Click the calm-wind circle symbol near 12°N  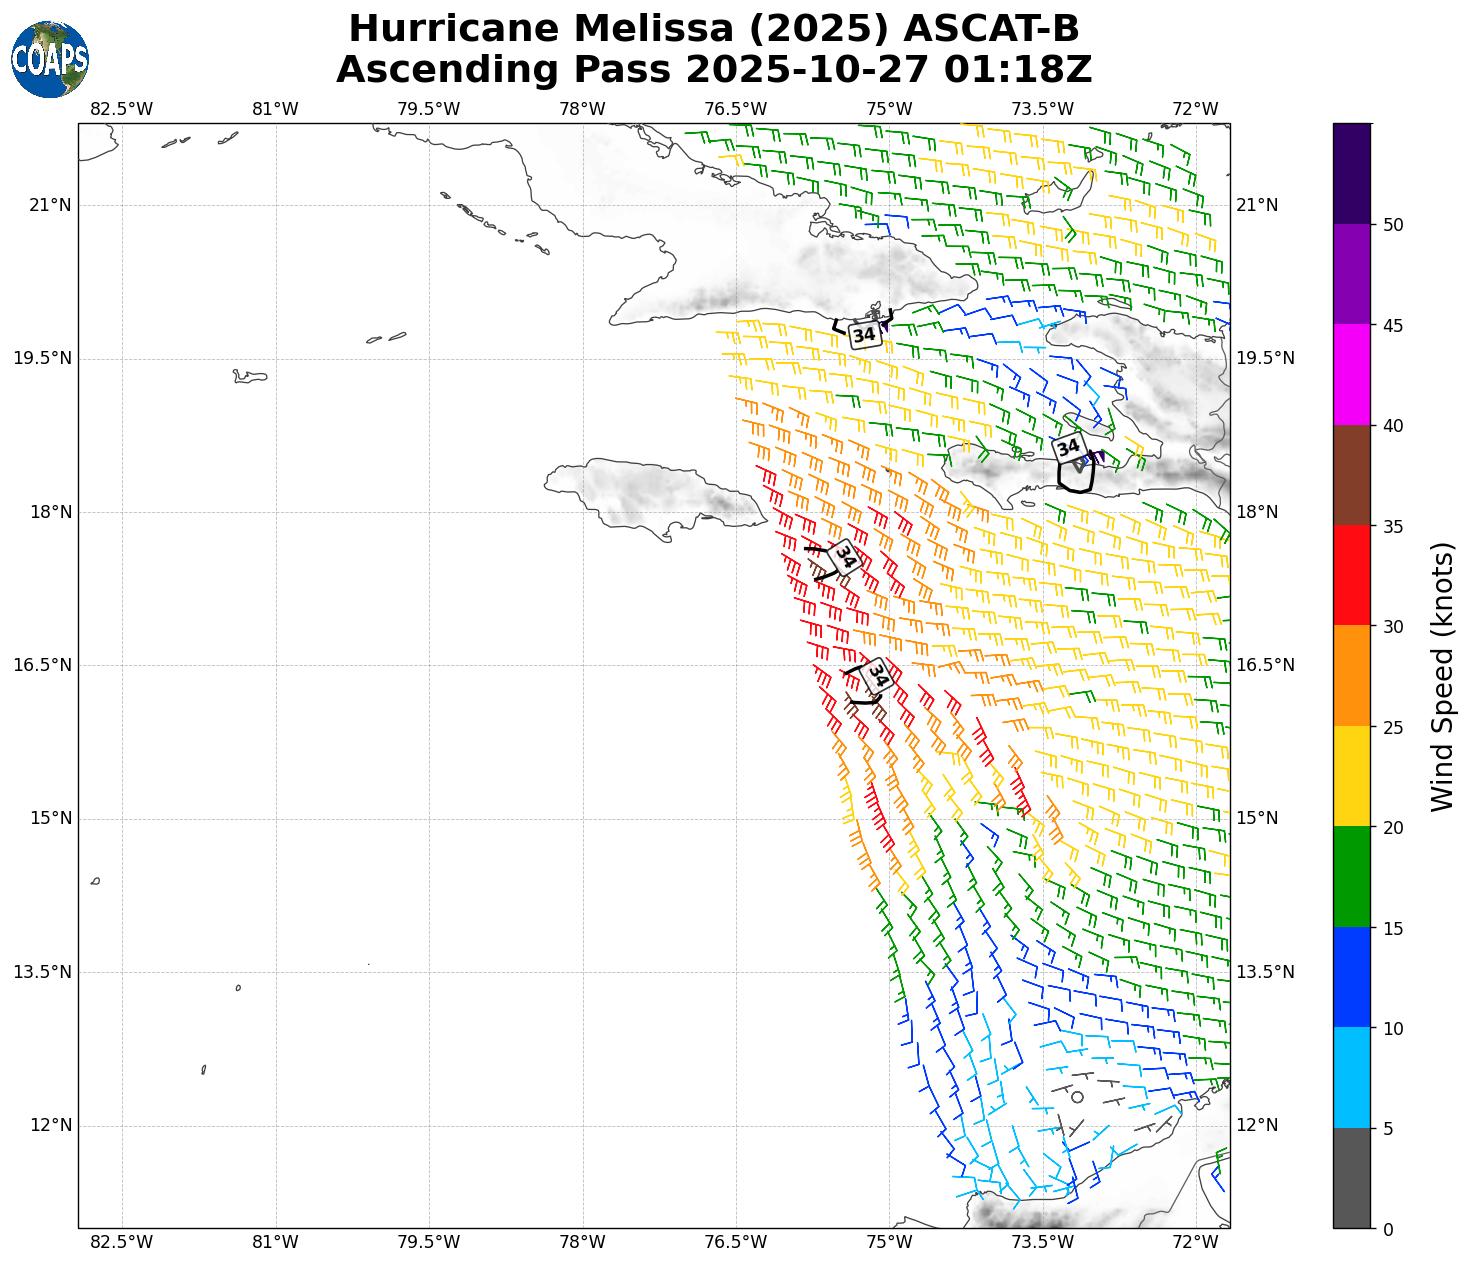[x=1076, y=1097]
